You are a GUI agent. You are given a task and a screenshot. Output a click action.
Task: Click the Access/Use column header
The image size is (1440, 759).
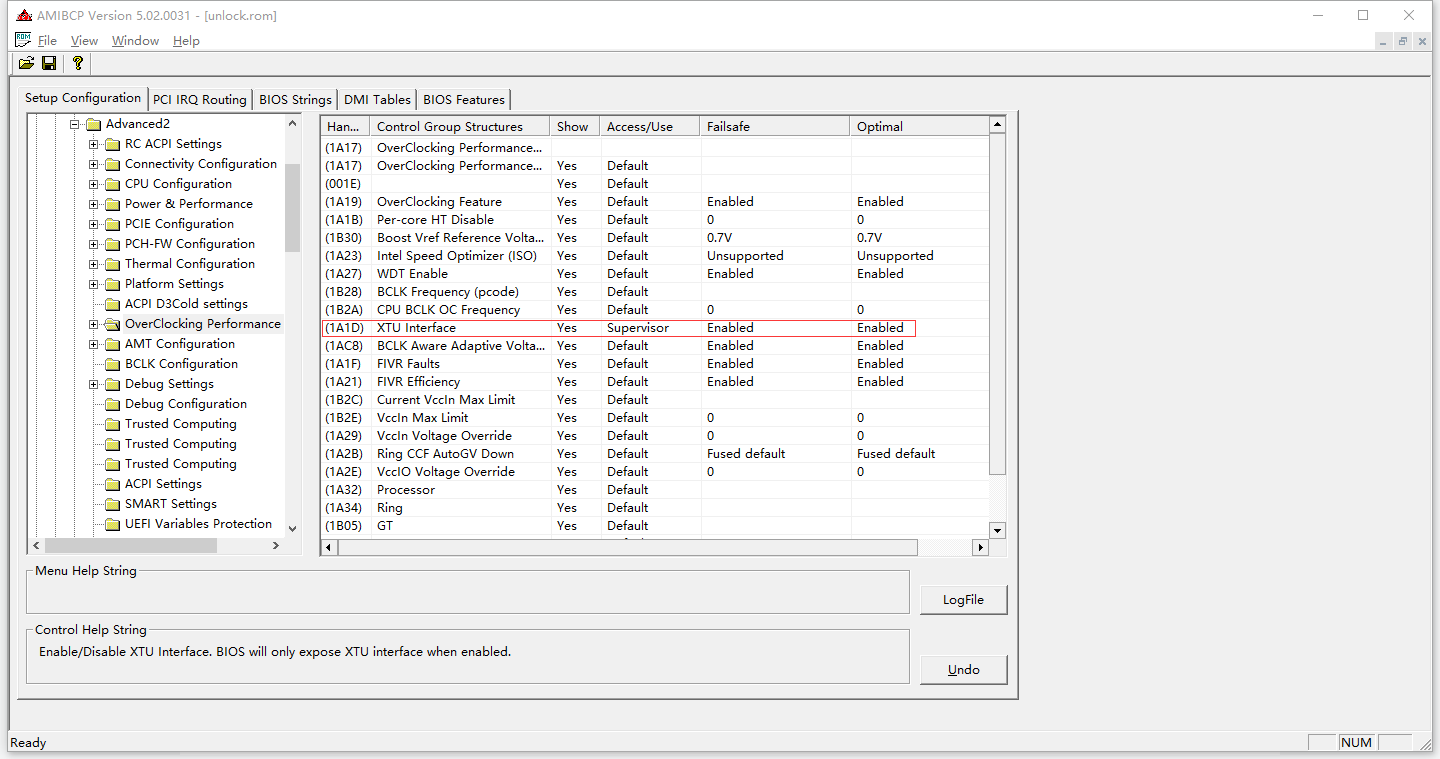click(x=650, y=126)
